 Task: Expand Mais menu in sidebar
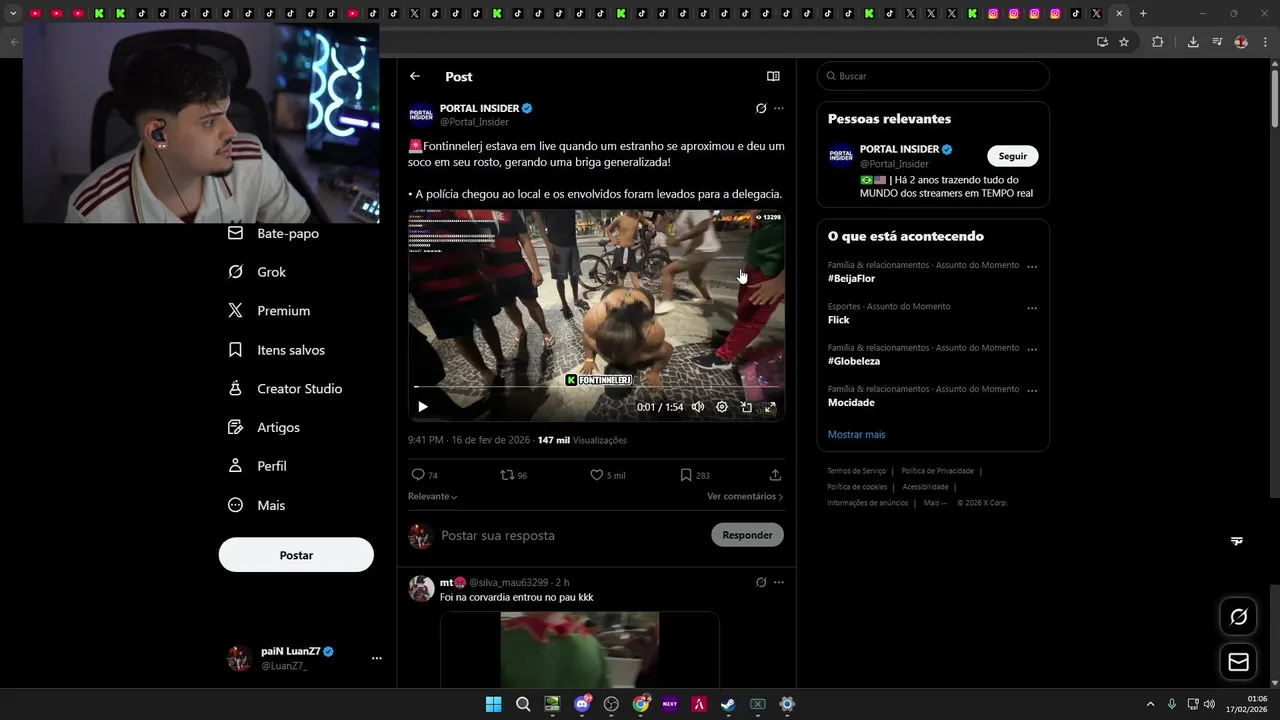[256, 505]
